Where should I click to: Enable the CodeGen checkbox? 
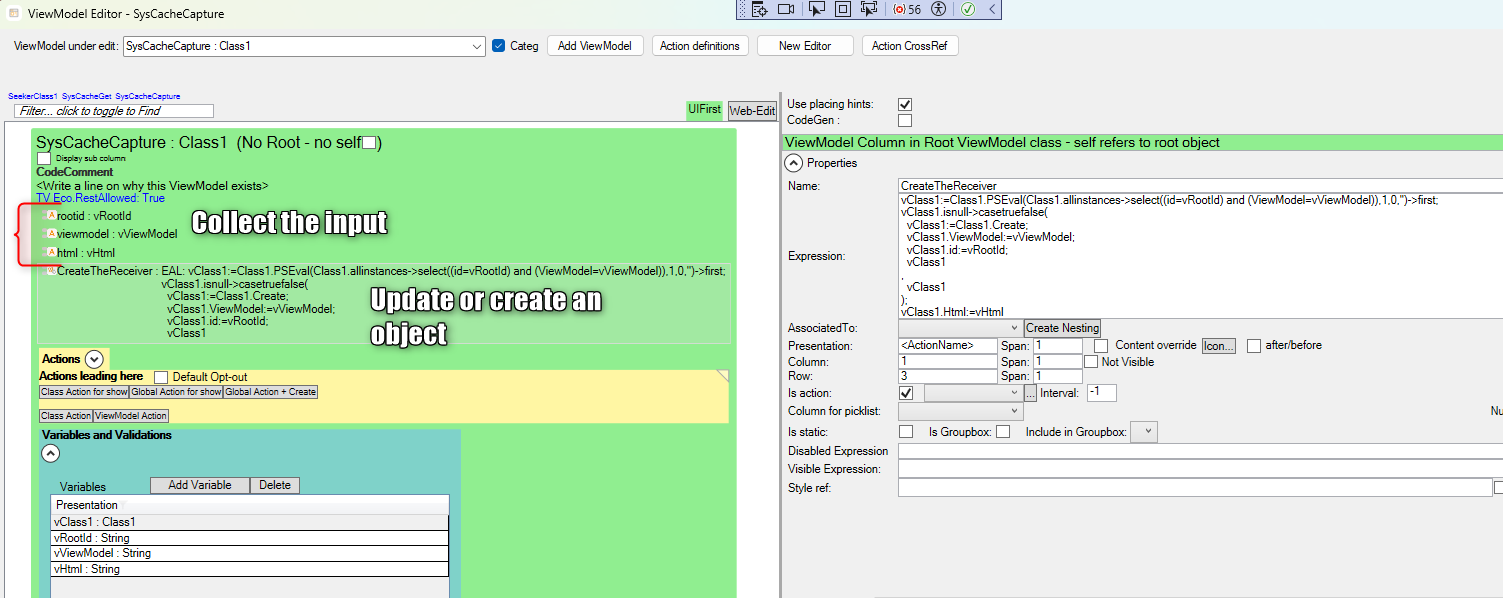pos(905,121)
